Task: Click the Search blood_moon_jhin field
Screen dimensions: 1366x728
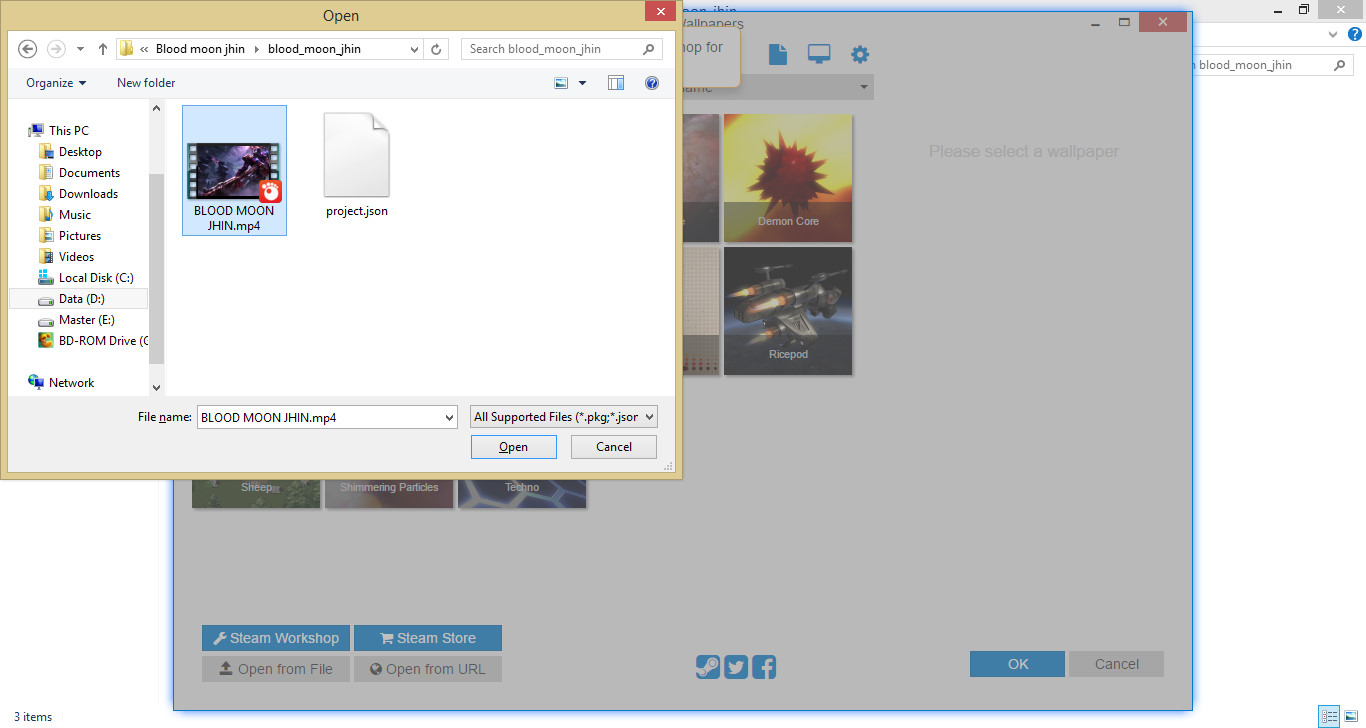Action: pos(562,49)
